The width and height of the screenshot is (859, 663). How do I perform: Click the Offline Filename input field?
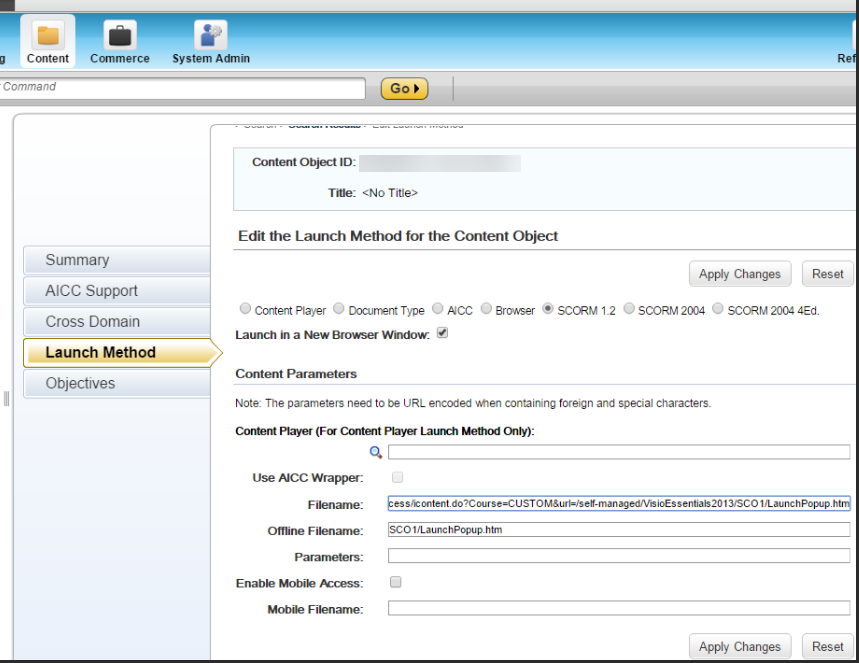point(619,530)
